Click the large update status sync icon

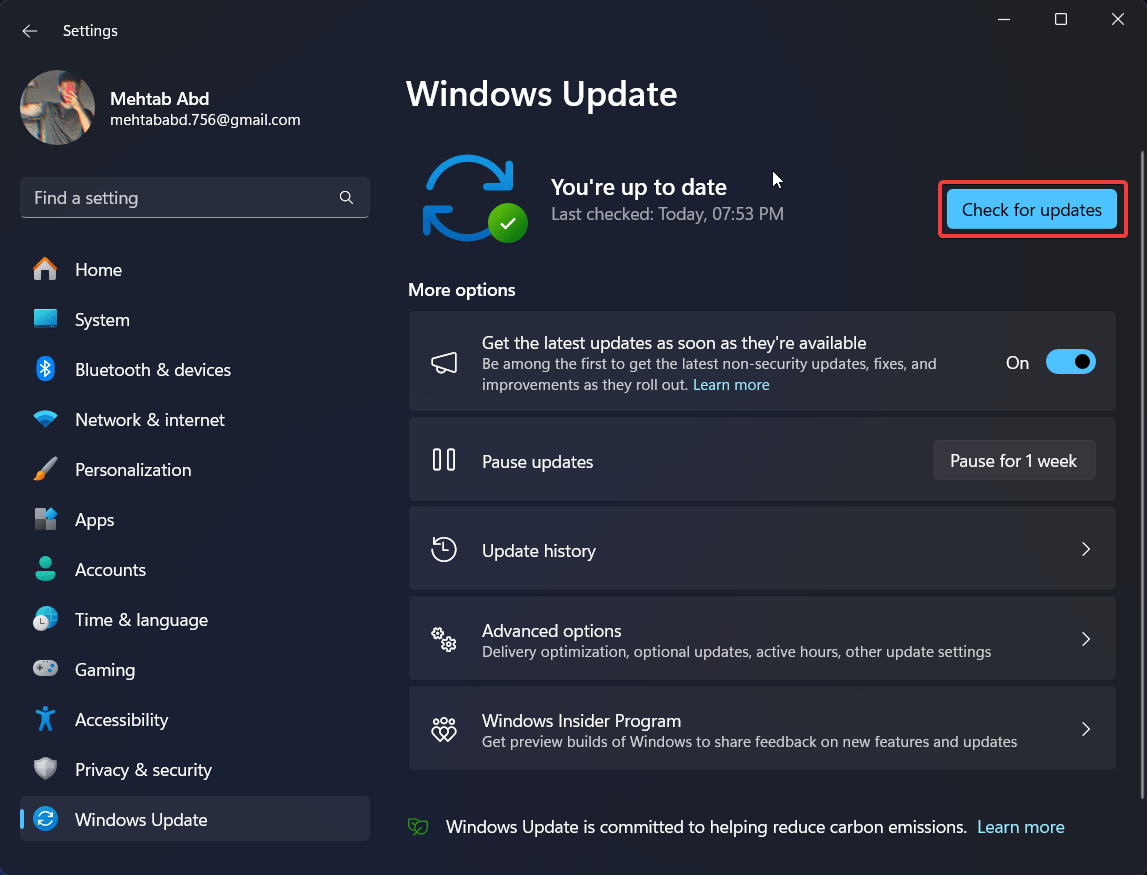[x=475, y=198]
